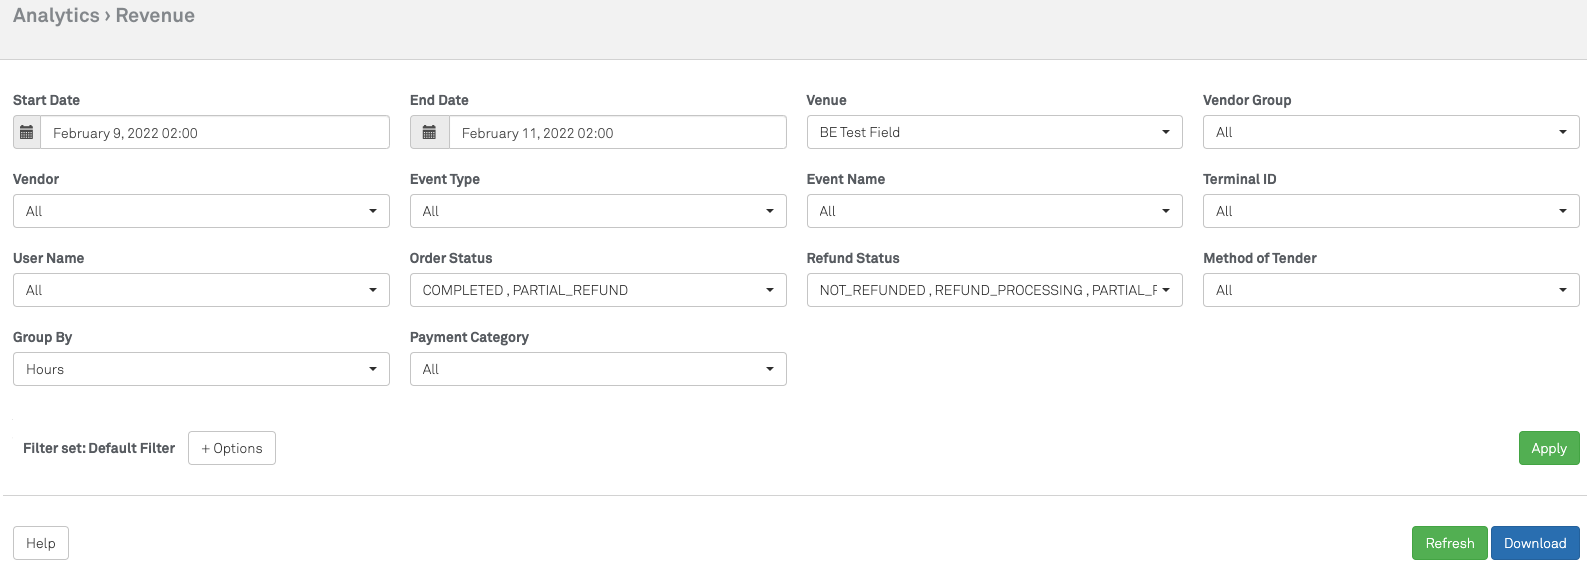The height and width of the screenshot is (576, 1587).
Task: Open the Method of Tender dropdown
Action: tap(1390, 290)
